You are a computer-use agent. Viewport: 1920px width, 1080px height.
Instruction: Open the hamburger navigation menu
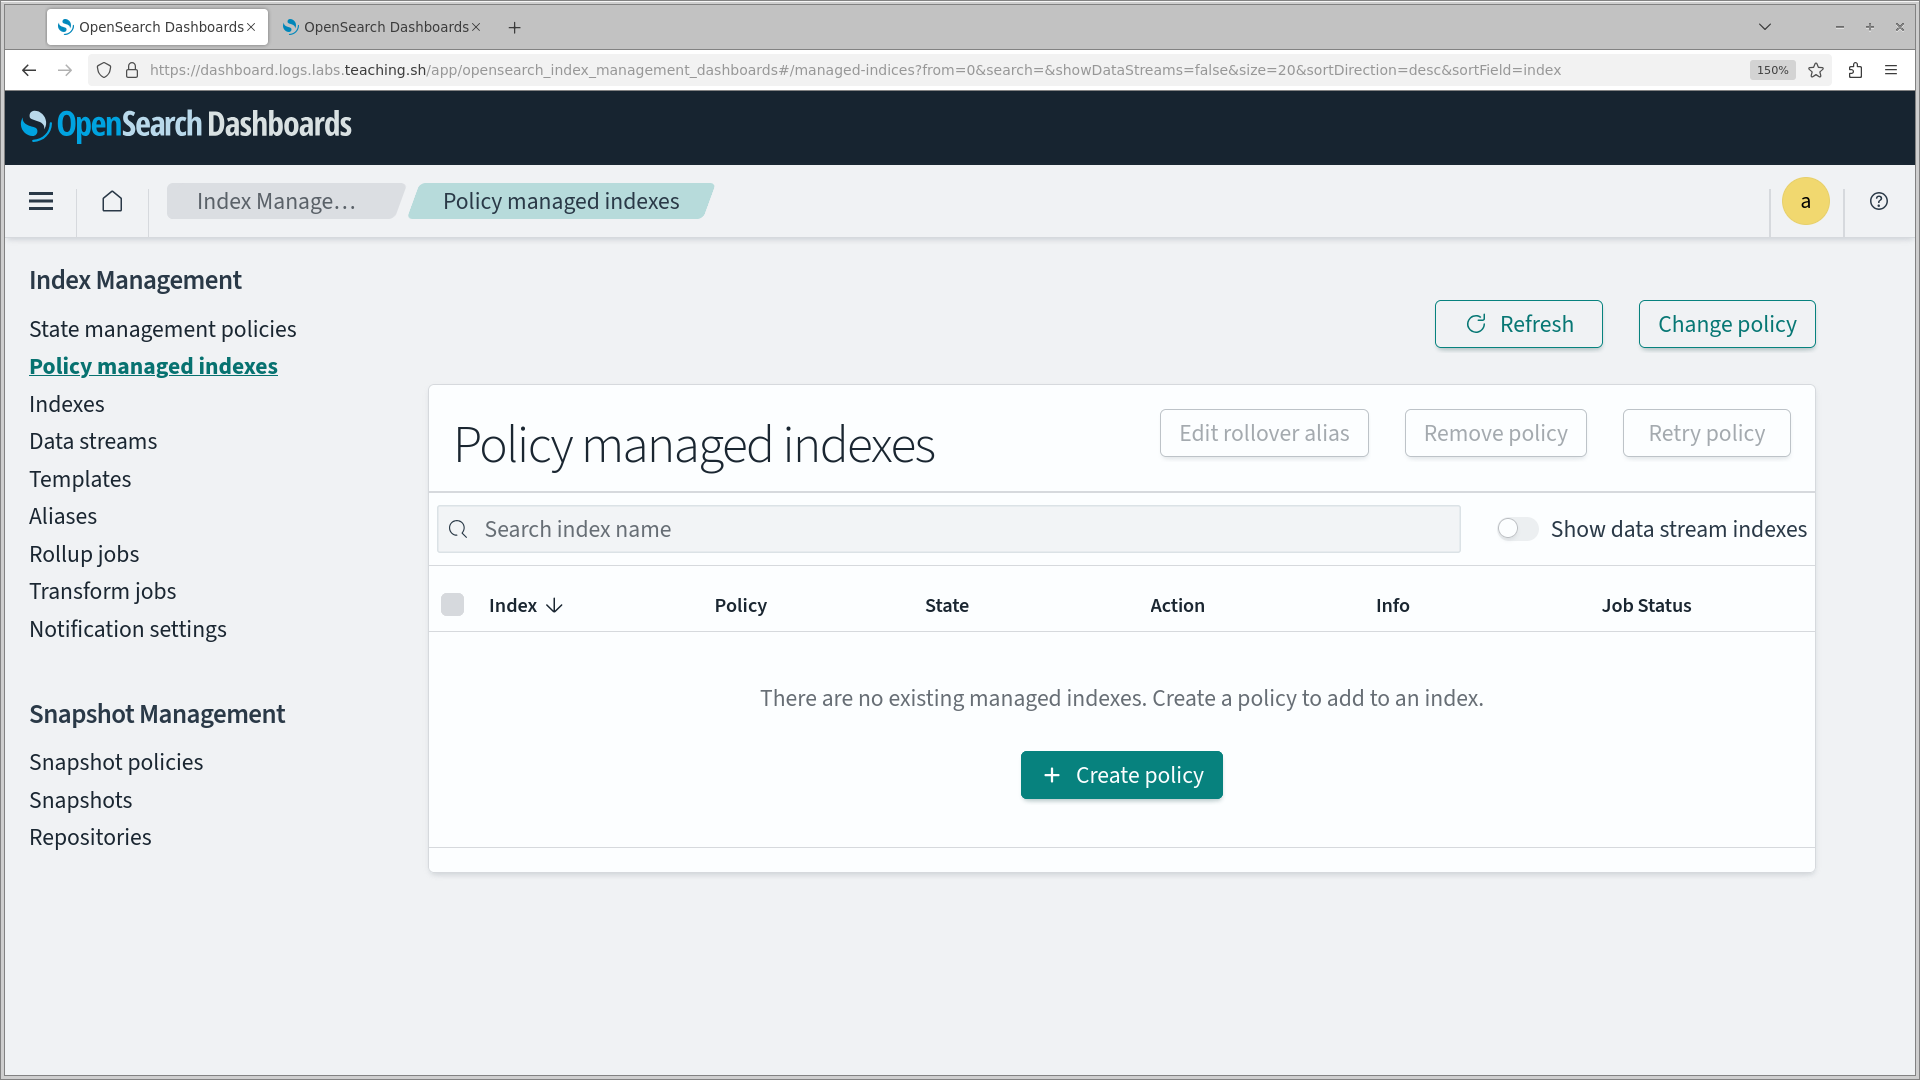(41, 201)
